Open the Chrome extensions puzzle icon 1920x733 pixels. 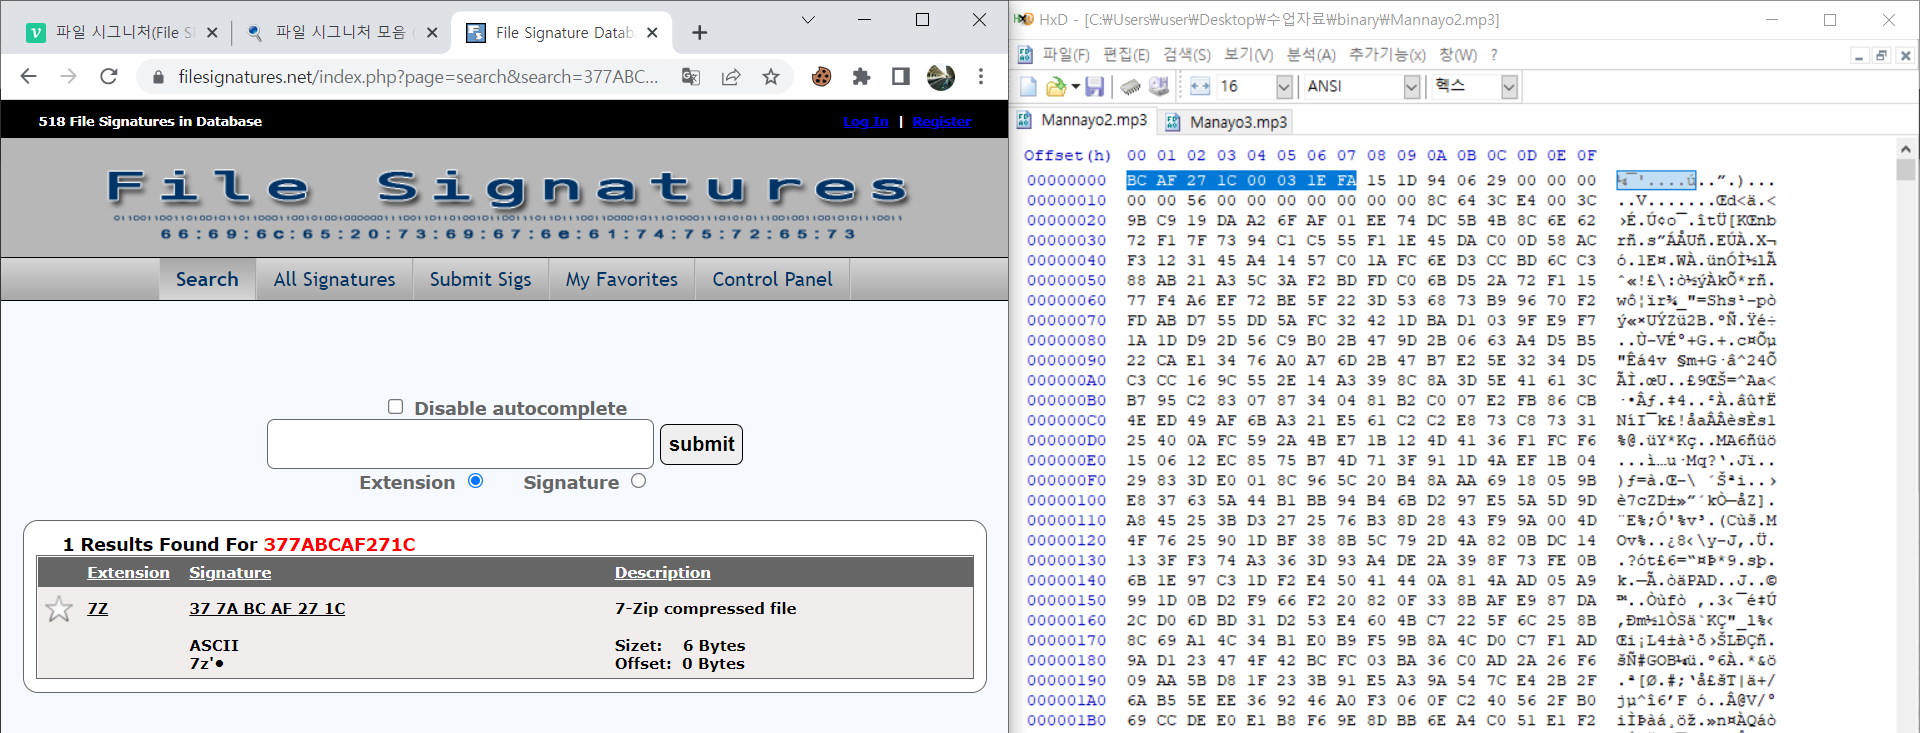coord(861,77)
